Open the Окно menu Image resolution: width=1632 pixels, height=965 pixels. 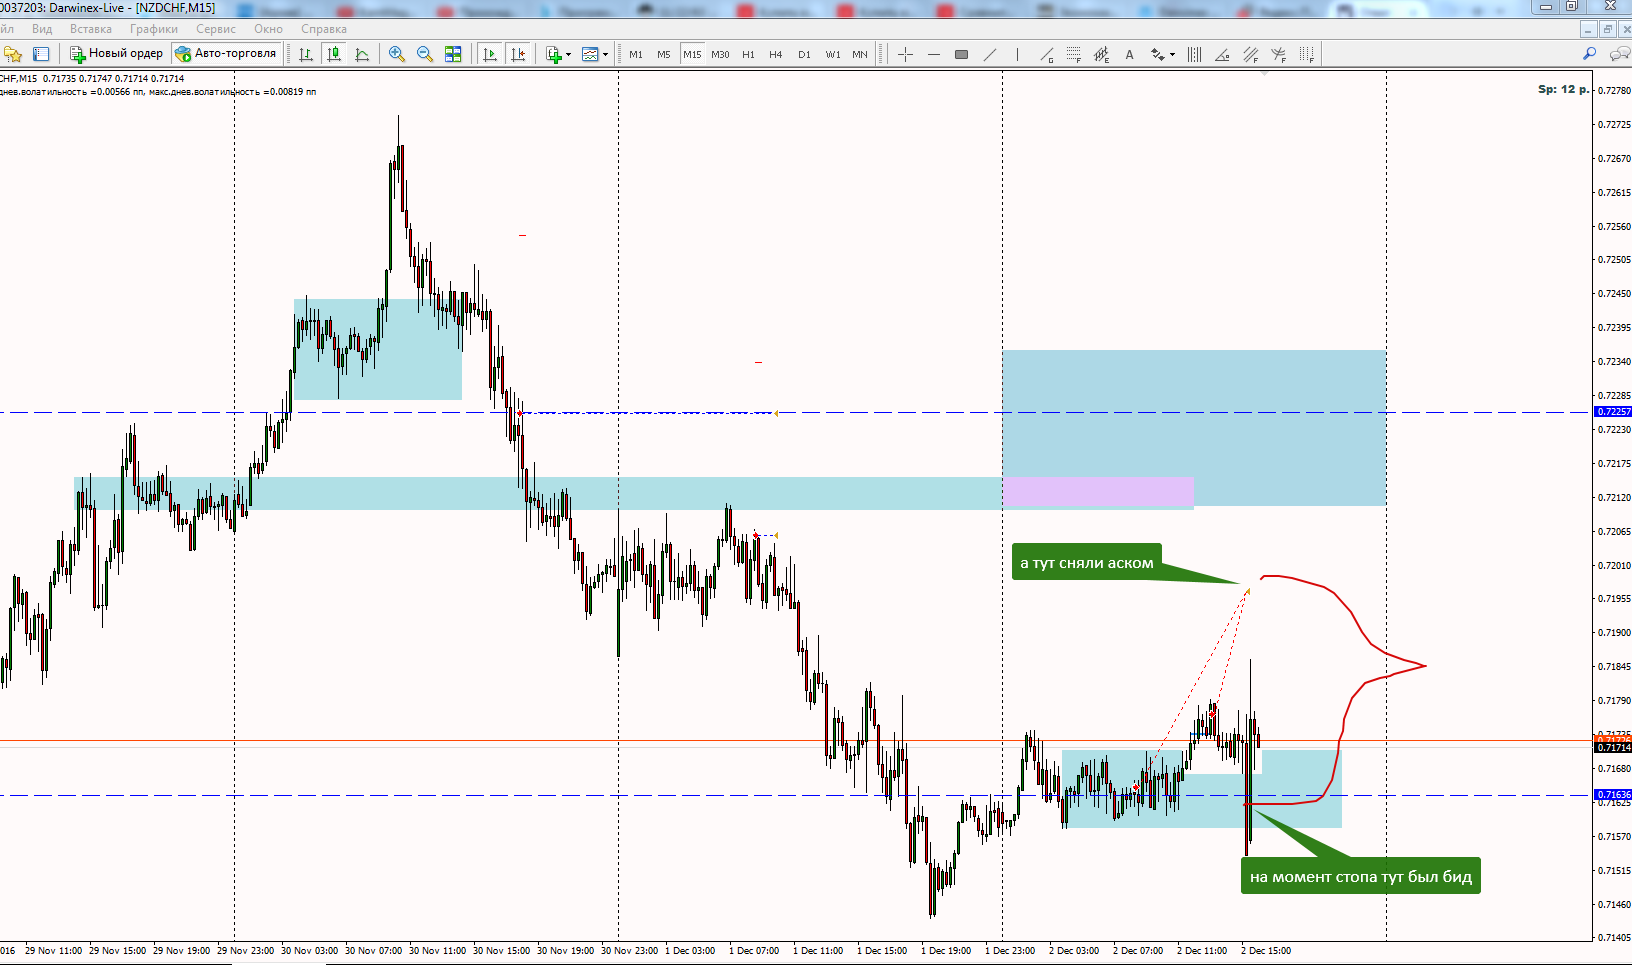tap(268, 29)
